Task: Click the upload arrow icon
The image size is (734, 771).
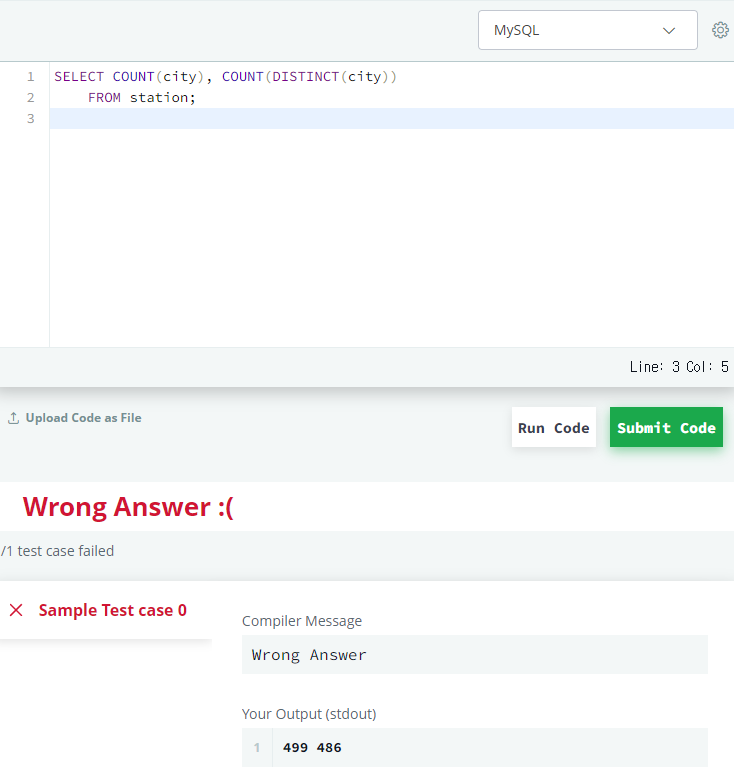Action: 14,418
